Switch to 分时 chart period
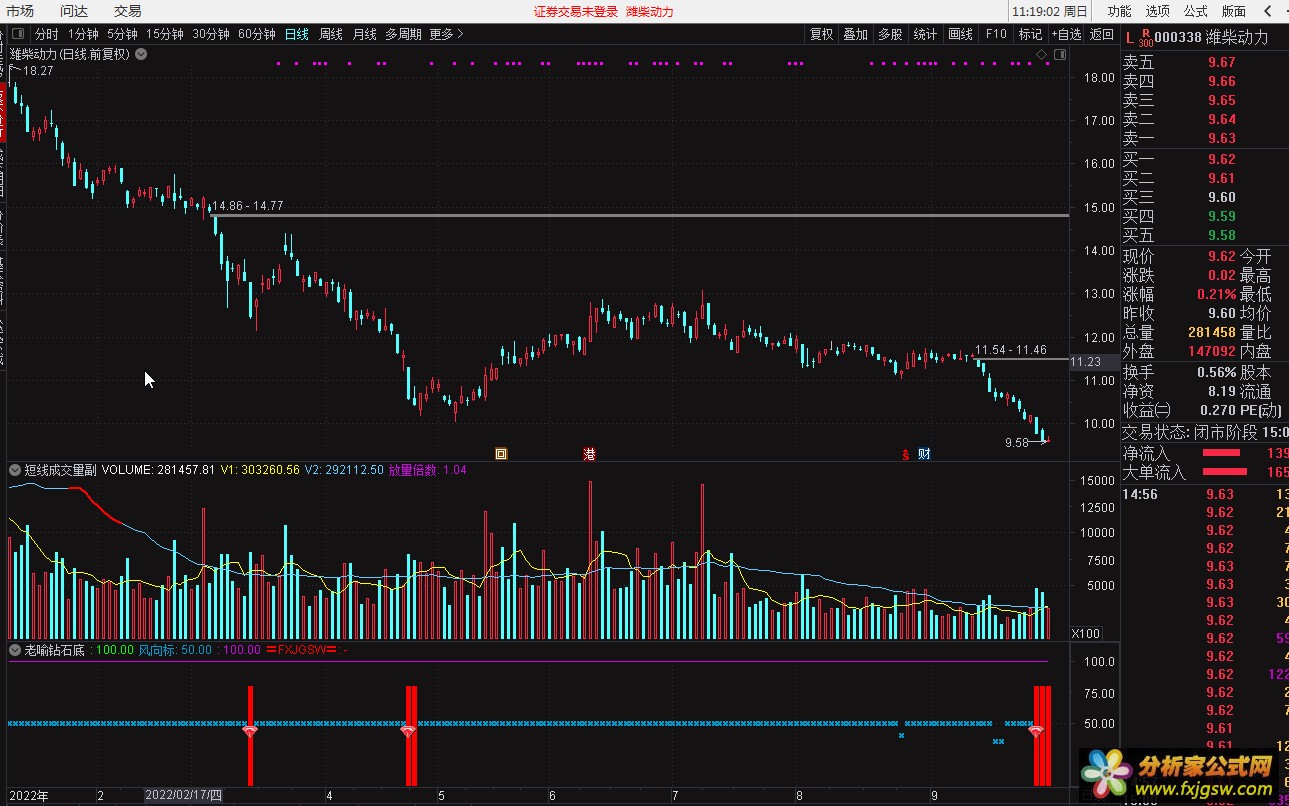1289x806 pixels. point(47,34)
